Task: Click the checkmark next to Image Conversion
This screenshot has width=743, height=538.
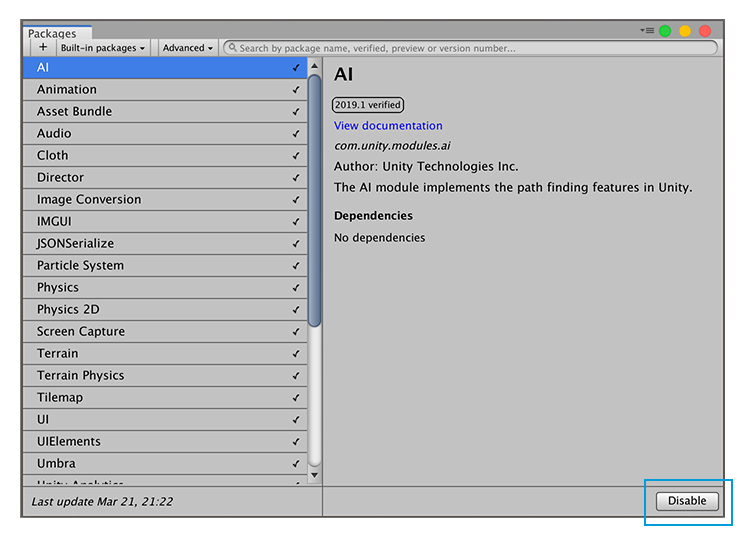Action: [x=296, y=200]
